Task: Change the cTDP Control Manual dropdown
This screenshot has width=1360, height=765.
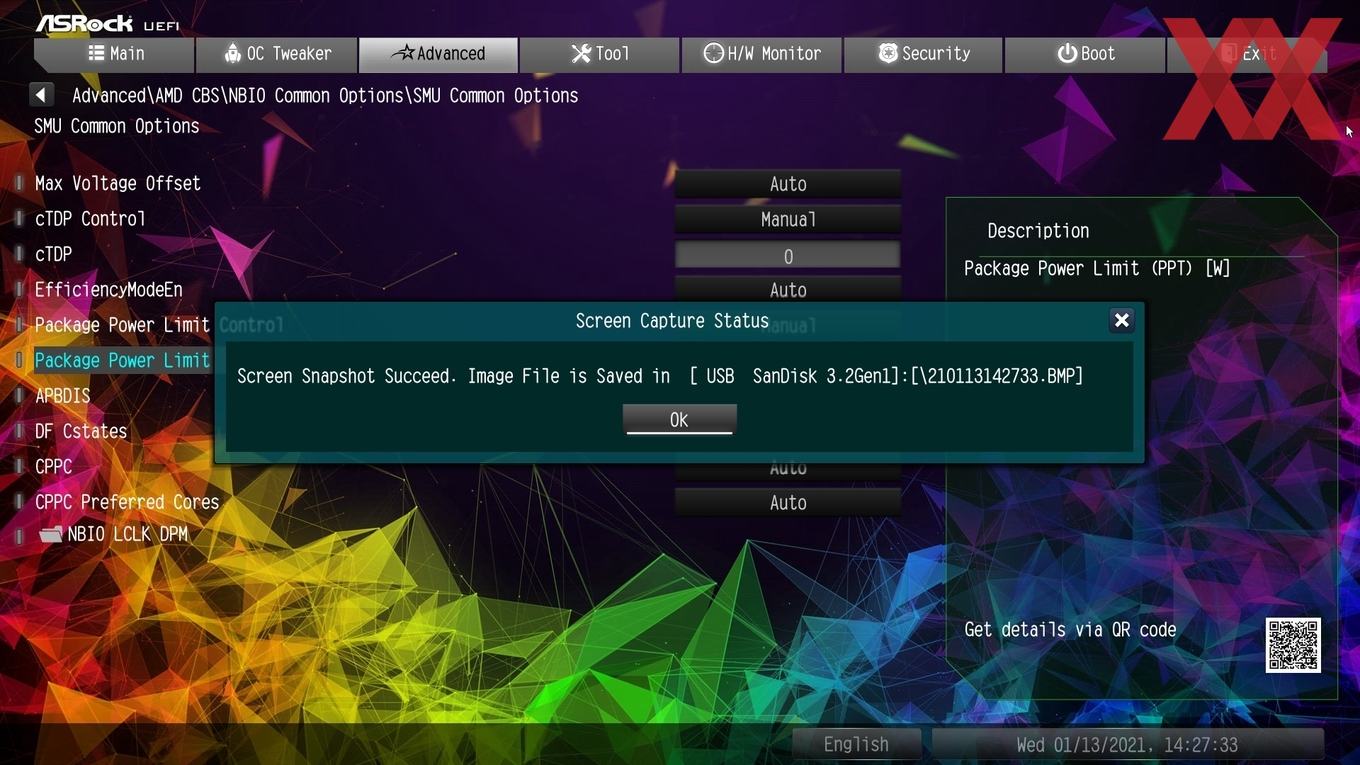Action: point(788,219)
